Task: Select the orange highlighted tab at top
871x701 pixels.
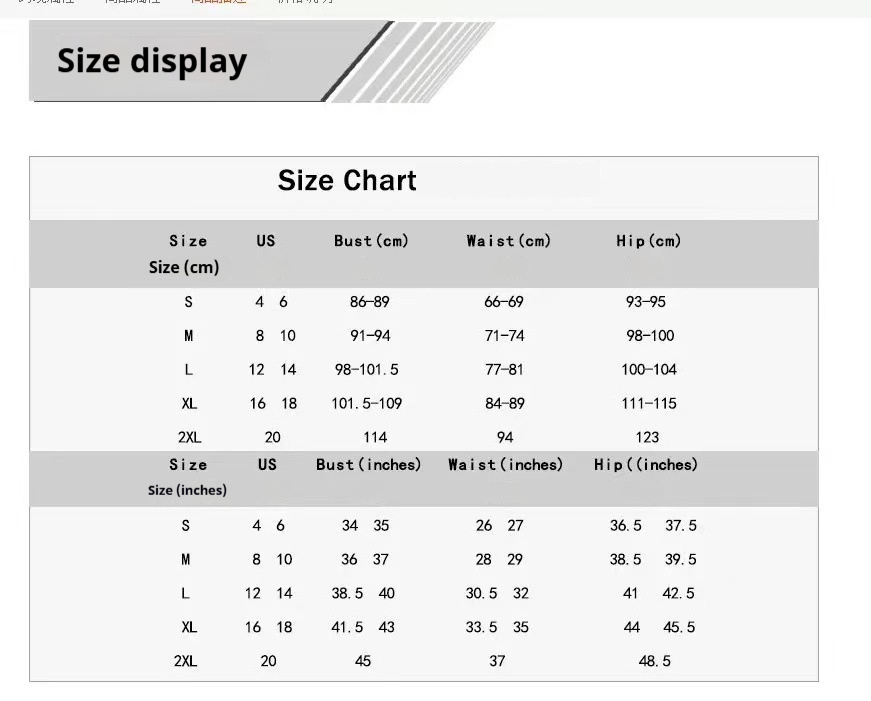Action: 218,2
